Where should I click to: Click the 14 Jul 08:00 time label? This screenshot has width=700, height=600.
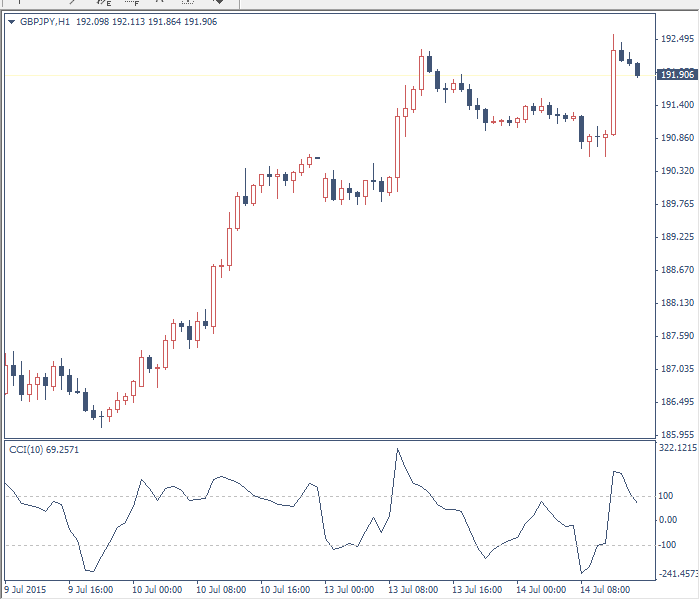(x=606, y=589)
